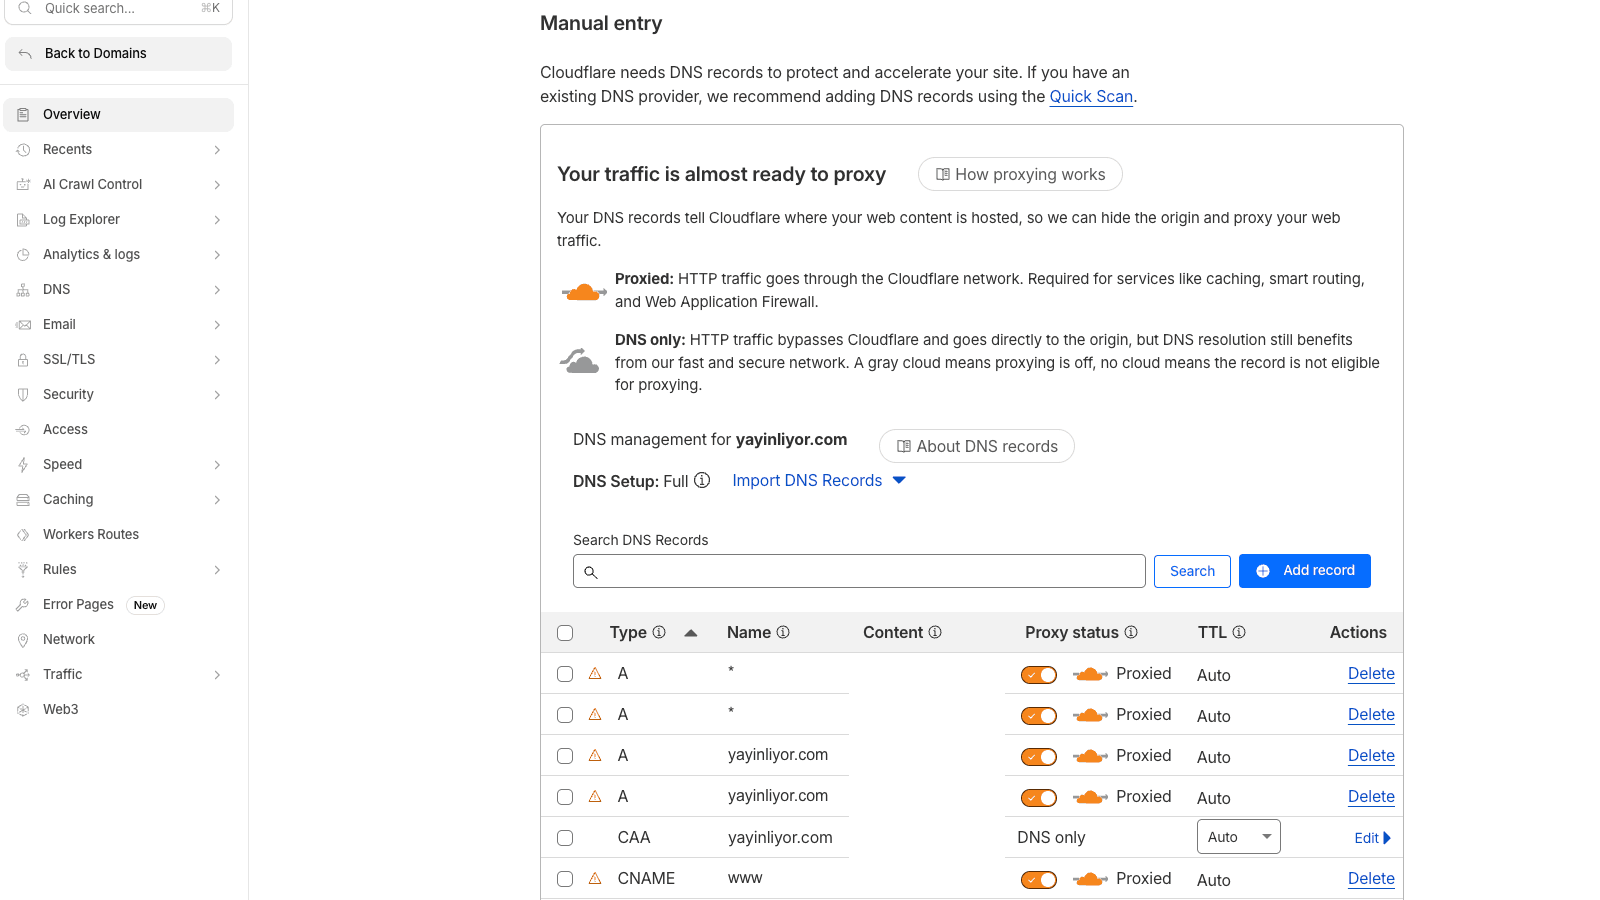This screenshot has height=900, width=1600.
Task: Go to Overview in the sidebar
Action: [x=72, y=115]
